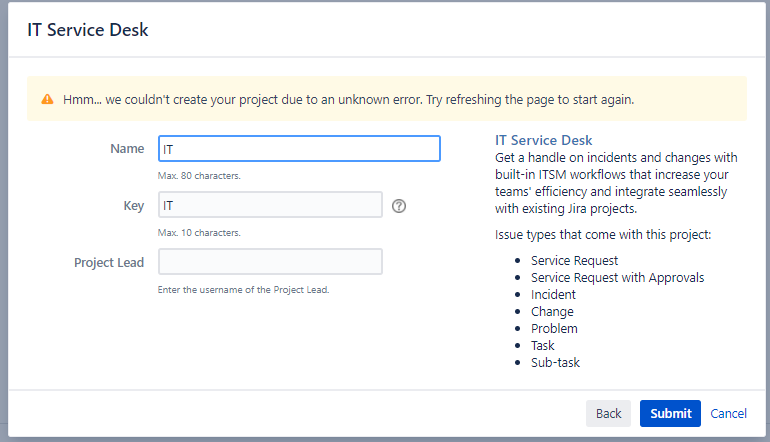770x442 pixels.
Task: Click the Enter the username hint text
Action: [243, 290]
